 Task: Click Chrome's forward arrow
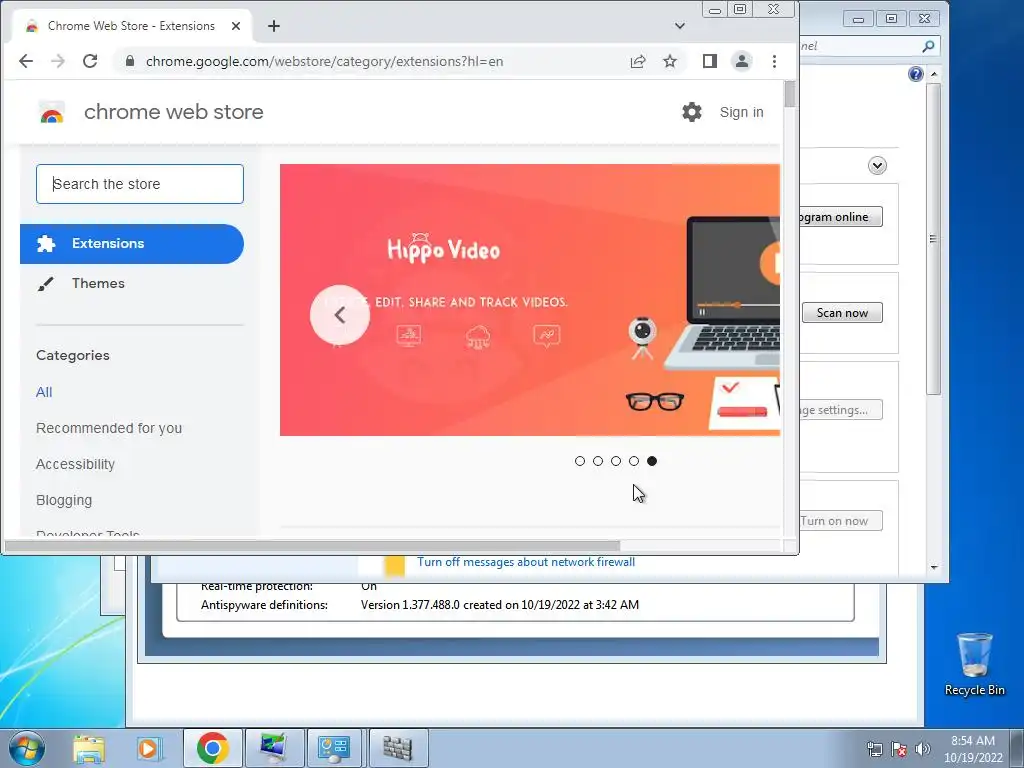pos(58,61)
